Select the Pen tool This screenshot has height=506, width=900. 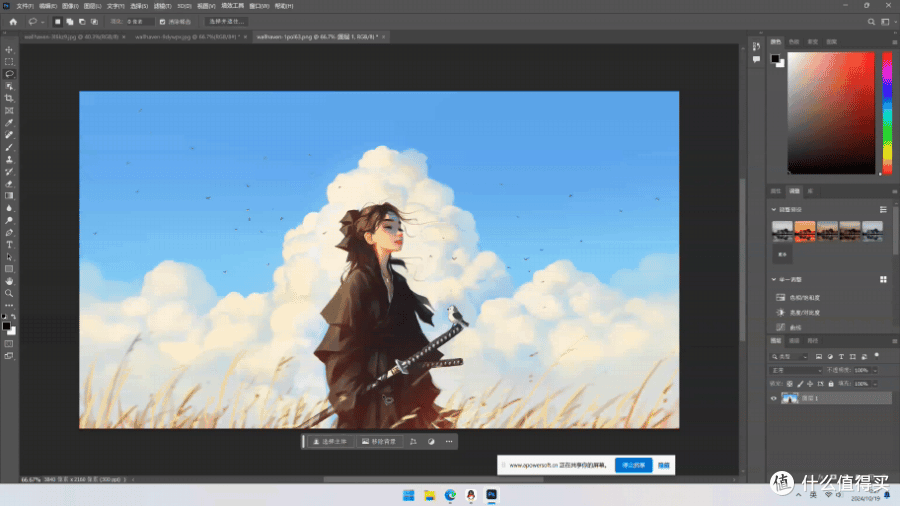pos(9,233)
